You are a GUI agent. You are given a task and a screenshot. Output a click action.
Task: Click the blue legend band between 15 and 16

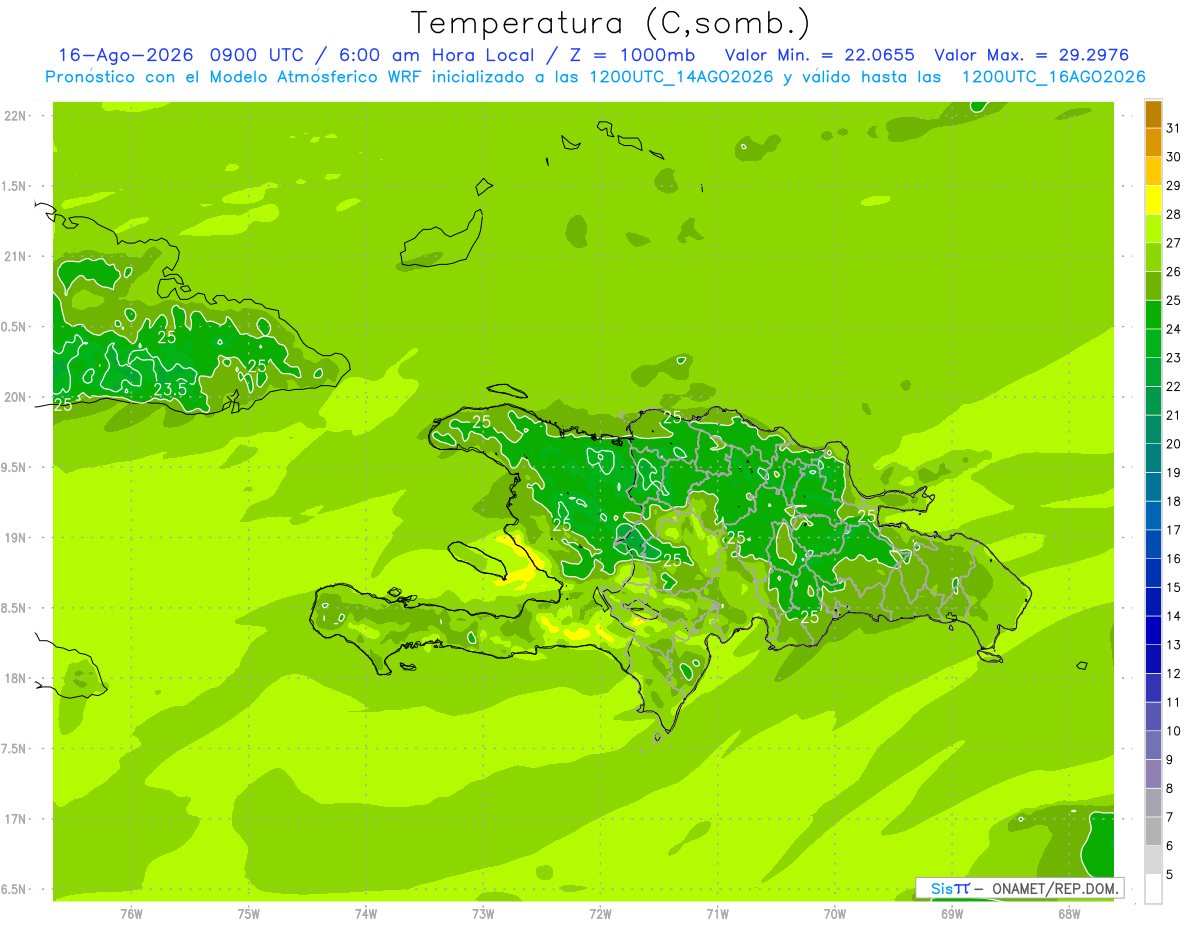[x=1153, y=574]
